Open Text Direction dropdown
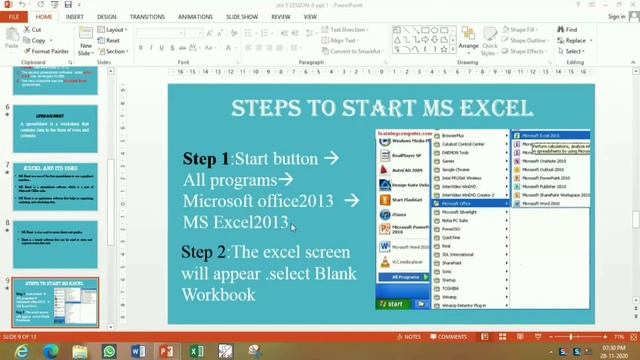This screenshot has width=640, height=360. (345, 30)
